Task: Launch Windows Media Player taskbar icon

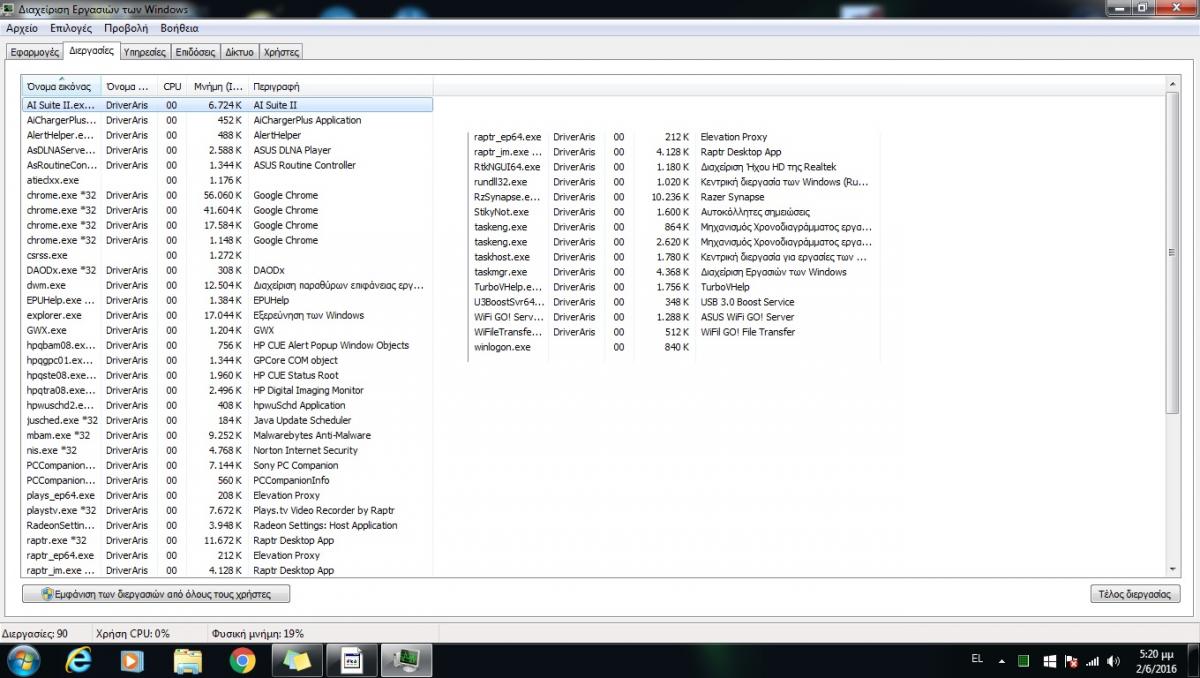Action: (x=132, y=660)
